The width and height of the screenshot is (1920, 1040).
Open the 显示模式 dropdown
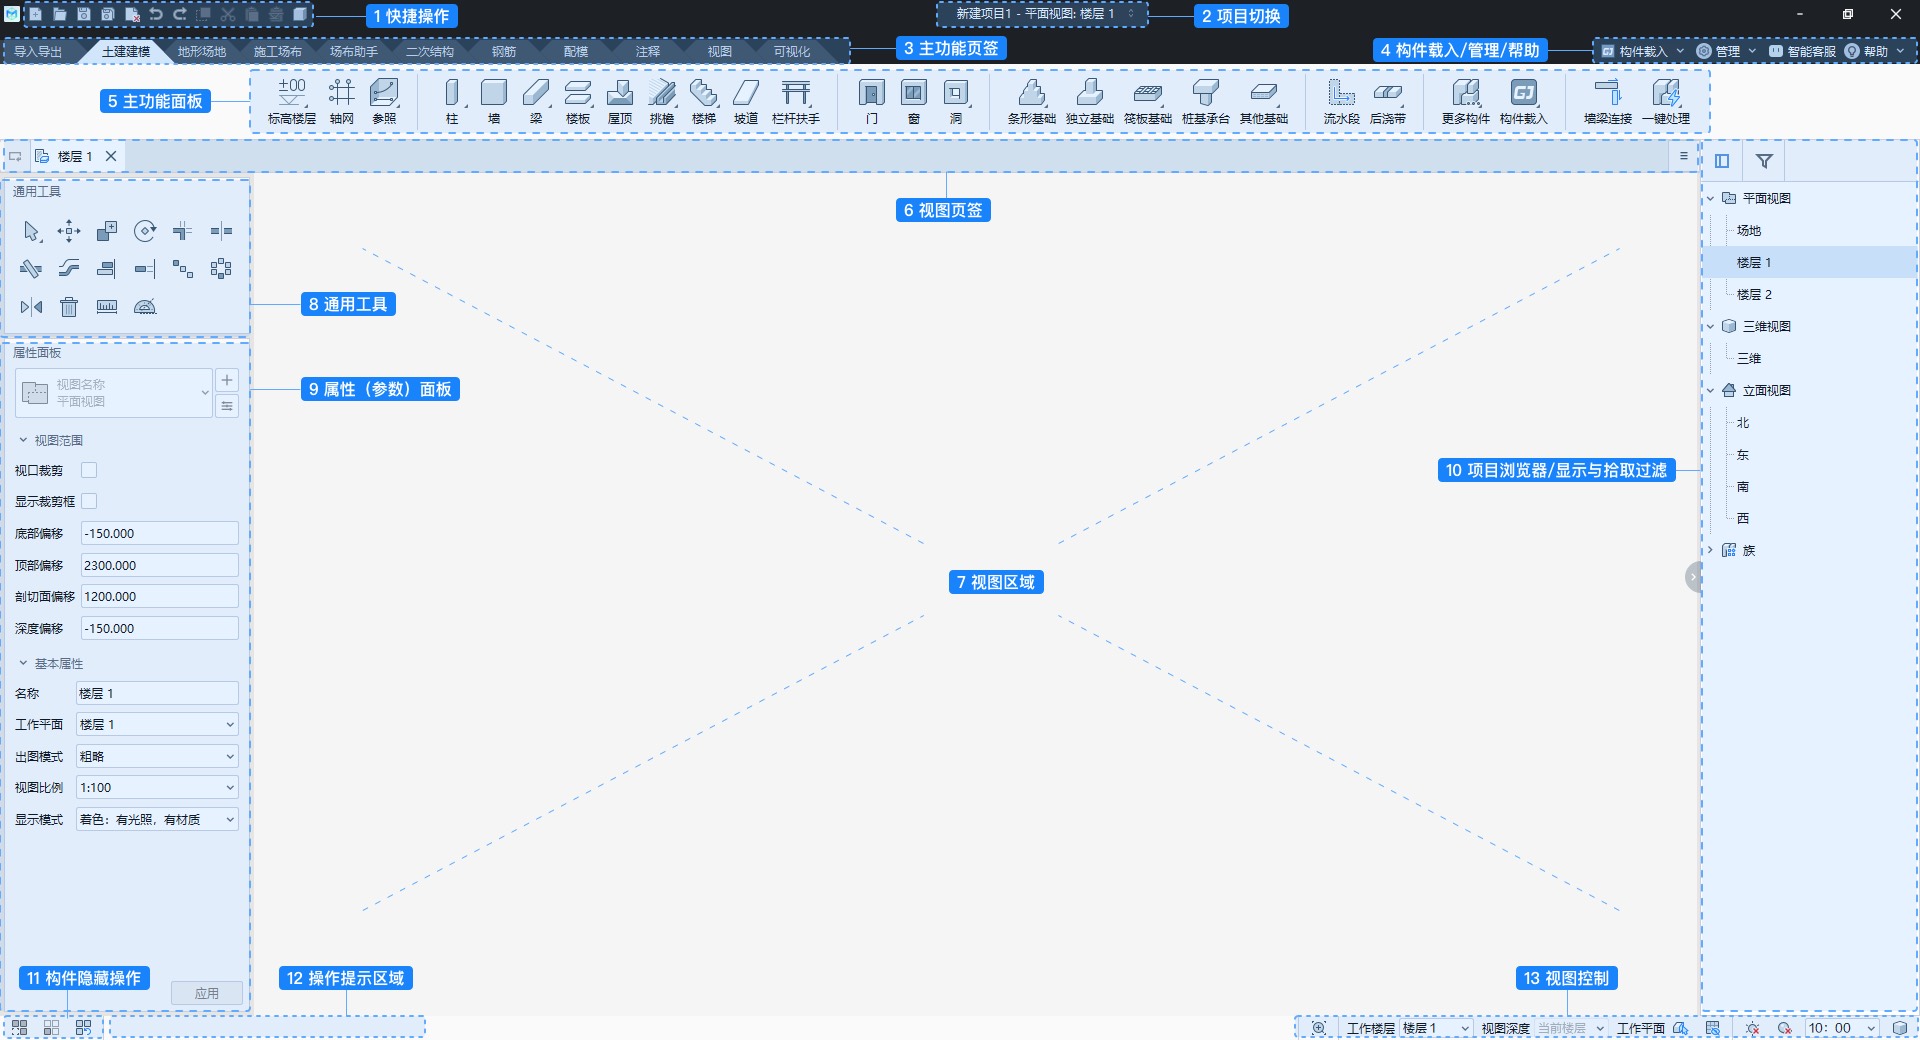coord(157,819)
